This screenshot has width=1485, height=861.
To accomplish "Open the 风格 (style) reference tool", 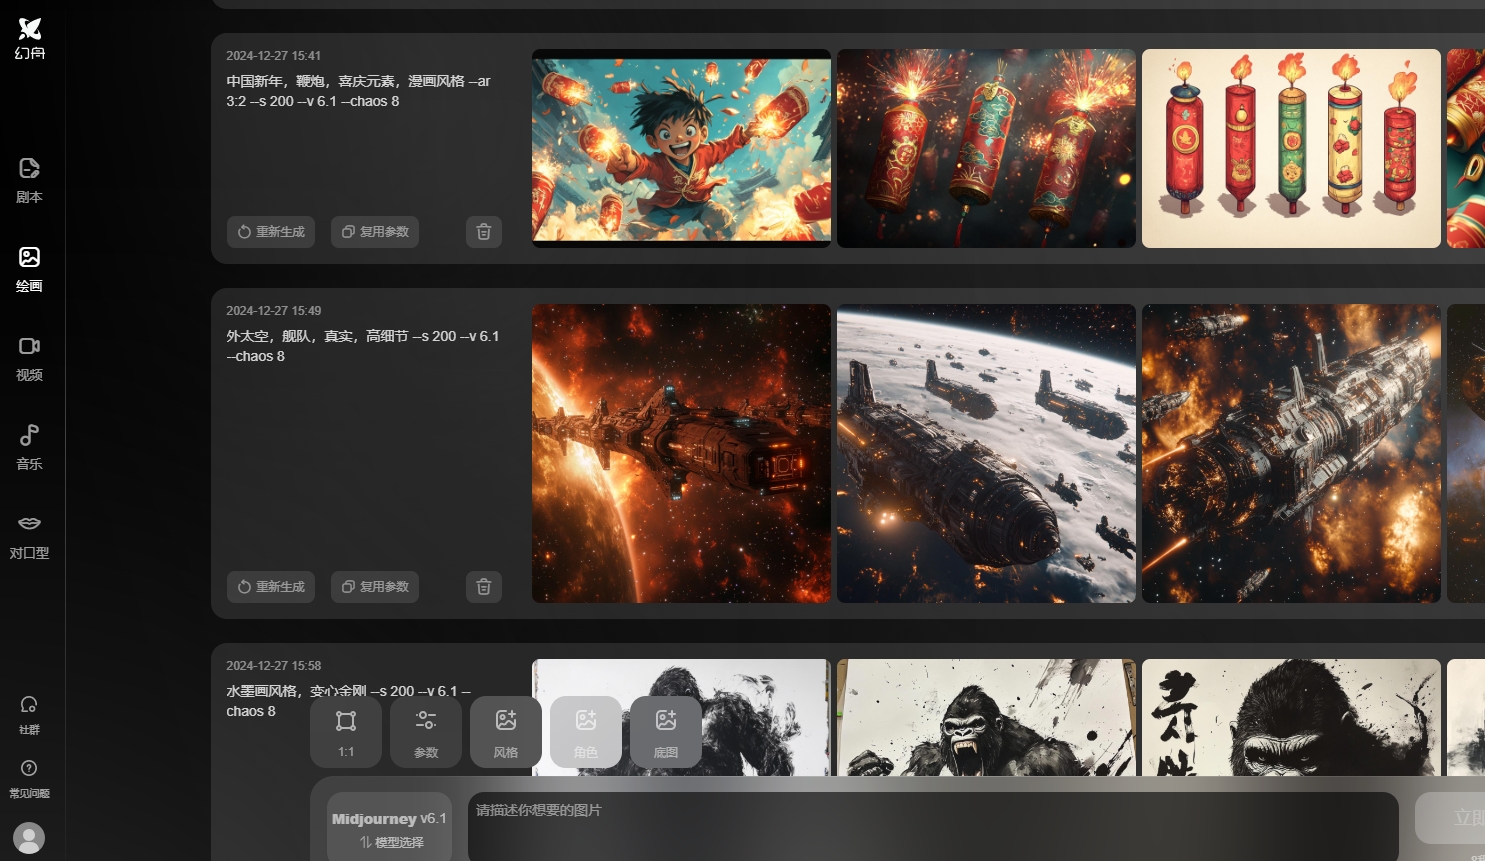I will coord(506,732).
